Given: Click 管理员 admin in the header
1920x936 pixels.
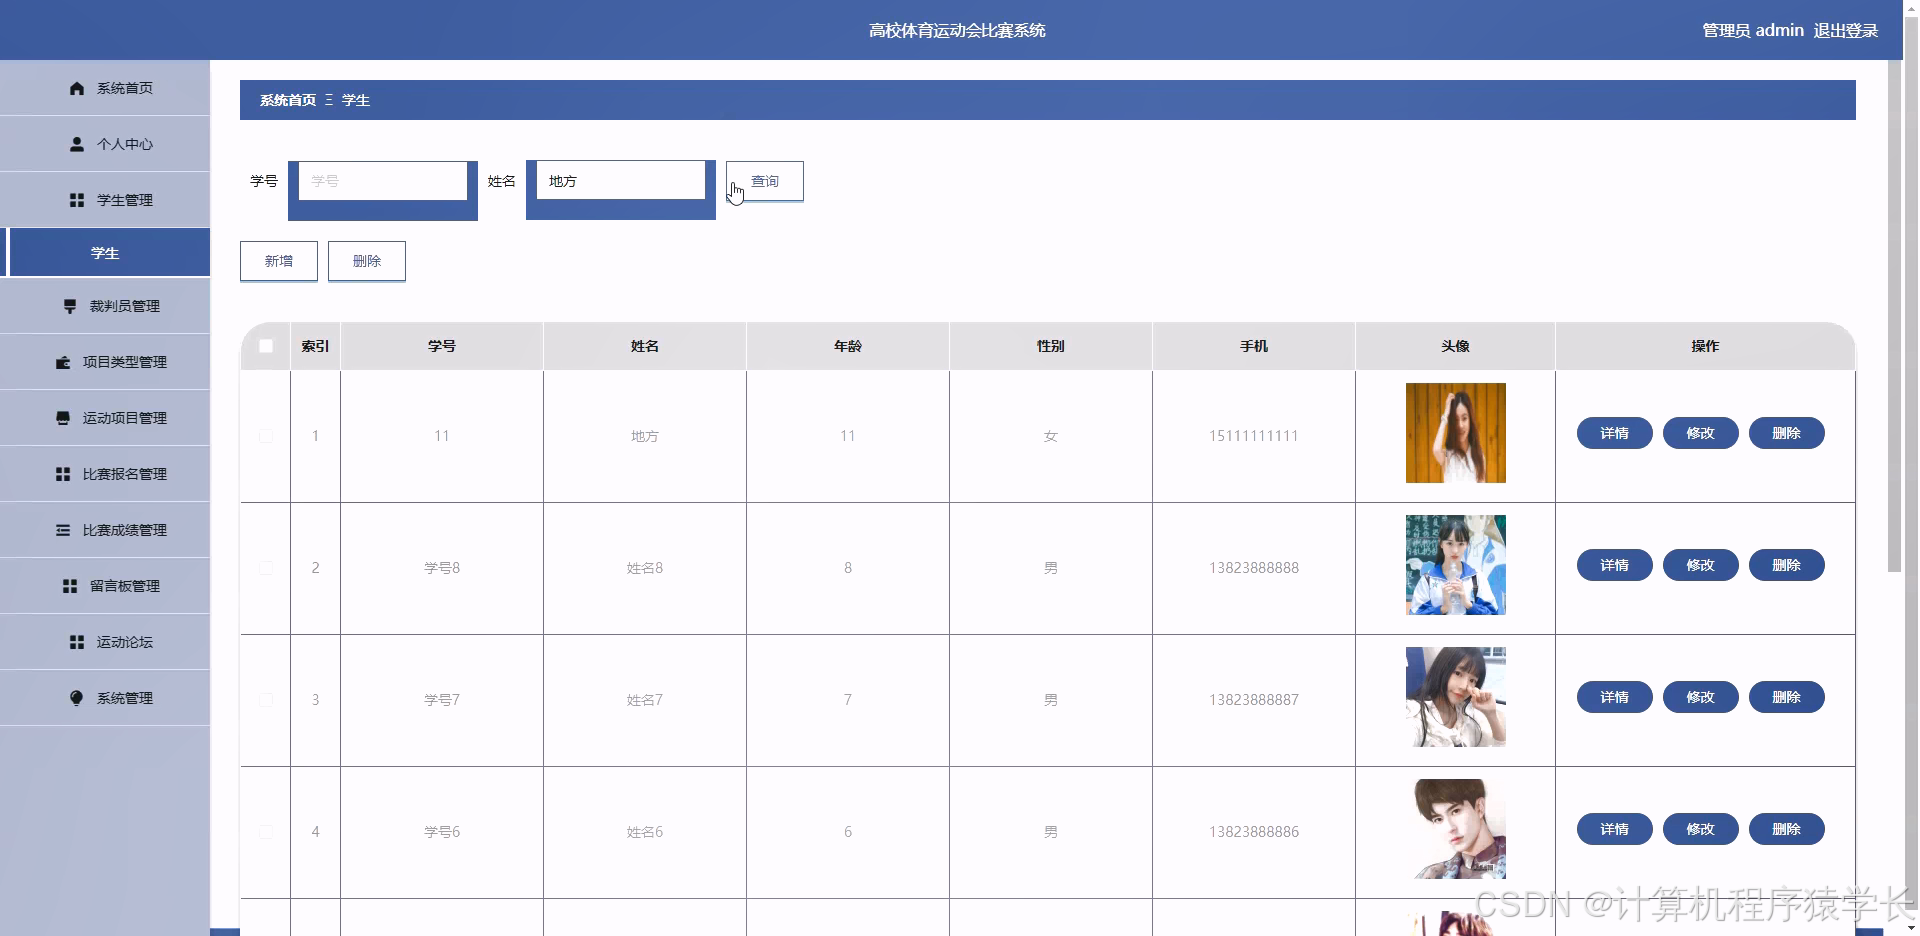Looking at the screenshot, I should coord(1753,30).
